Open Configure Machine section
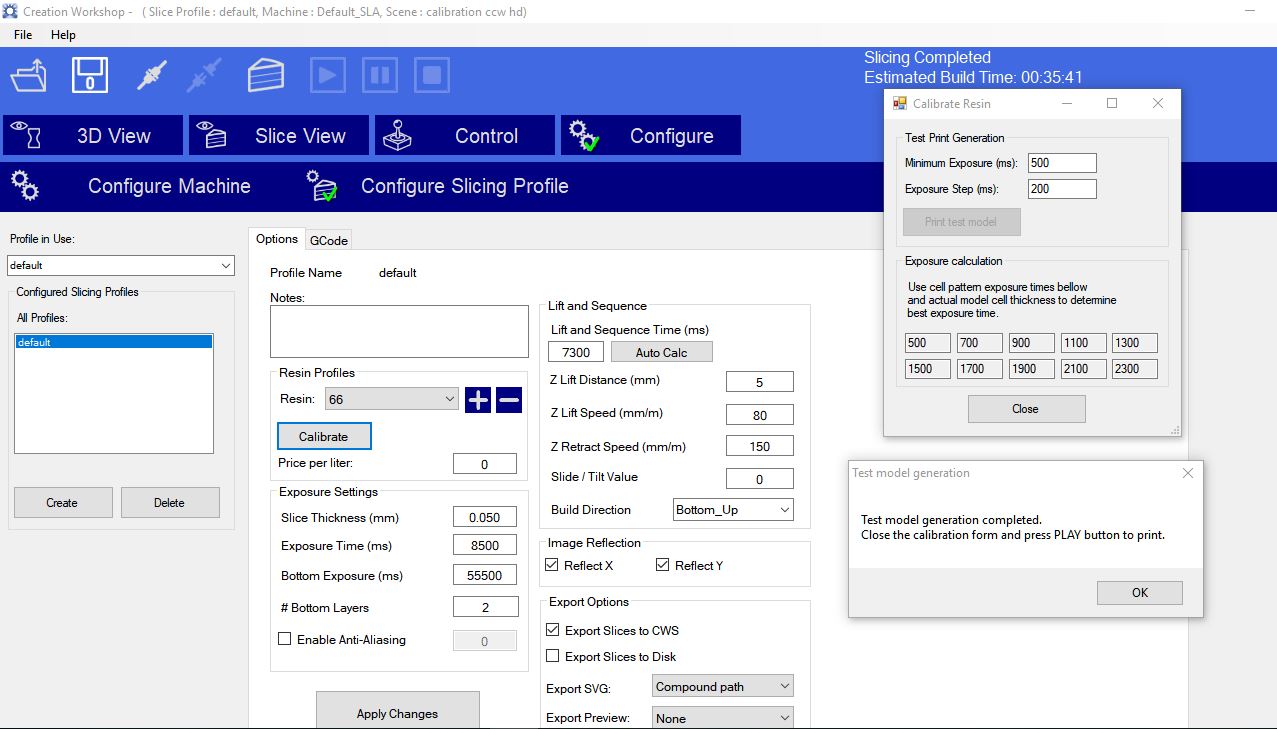Image resolution: width=1277 pixels, height=729 pixels. pos(168,186)
